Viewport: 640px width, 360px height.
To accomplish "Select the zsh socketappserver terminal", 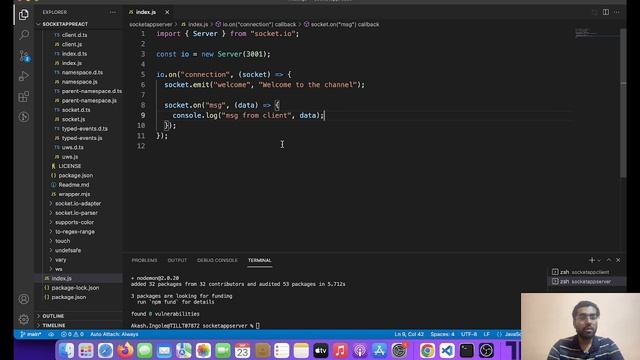I will [x=585, y=281].
